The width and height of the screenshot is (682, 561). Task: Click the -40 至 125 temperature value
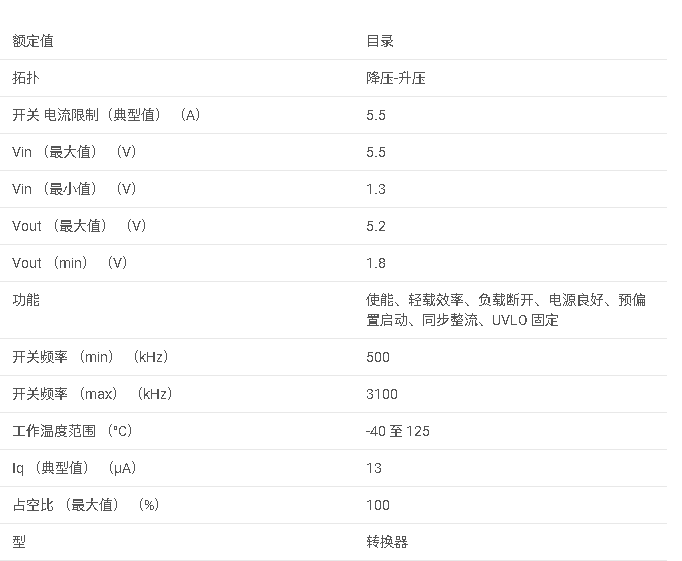point(398,431)
